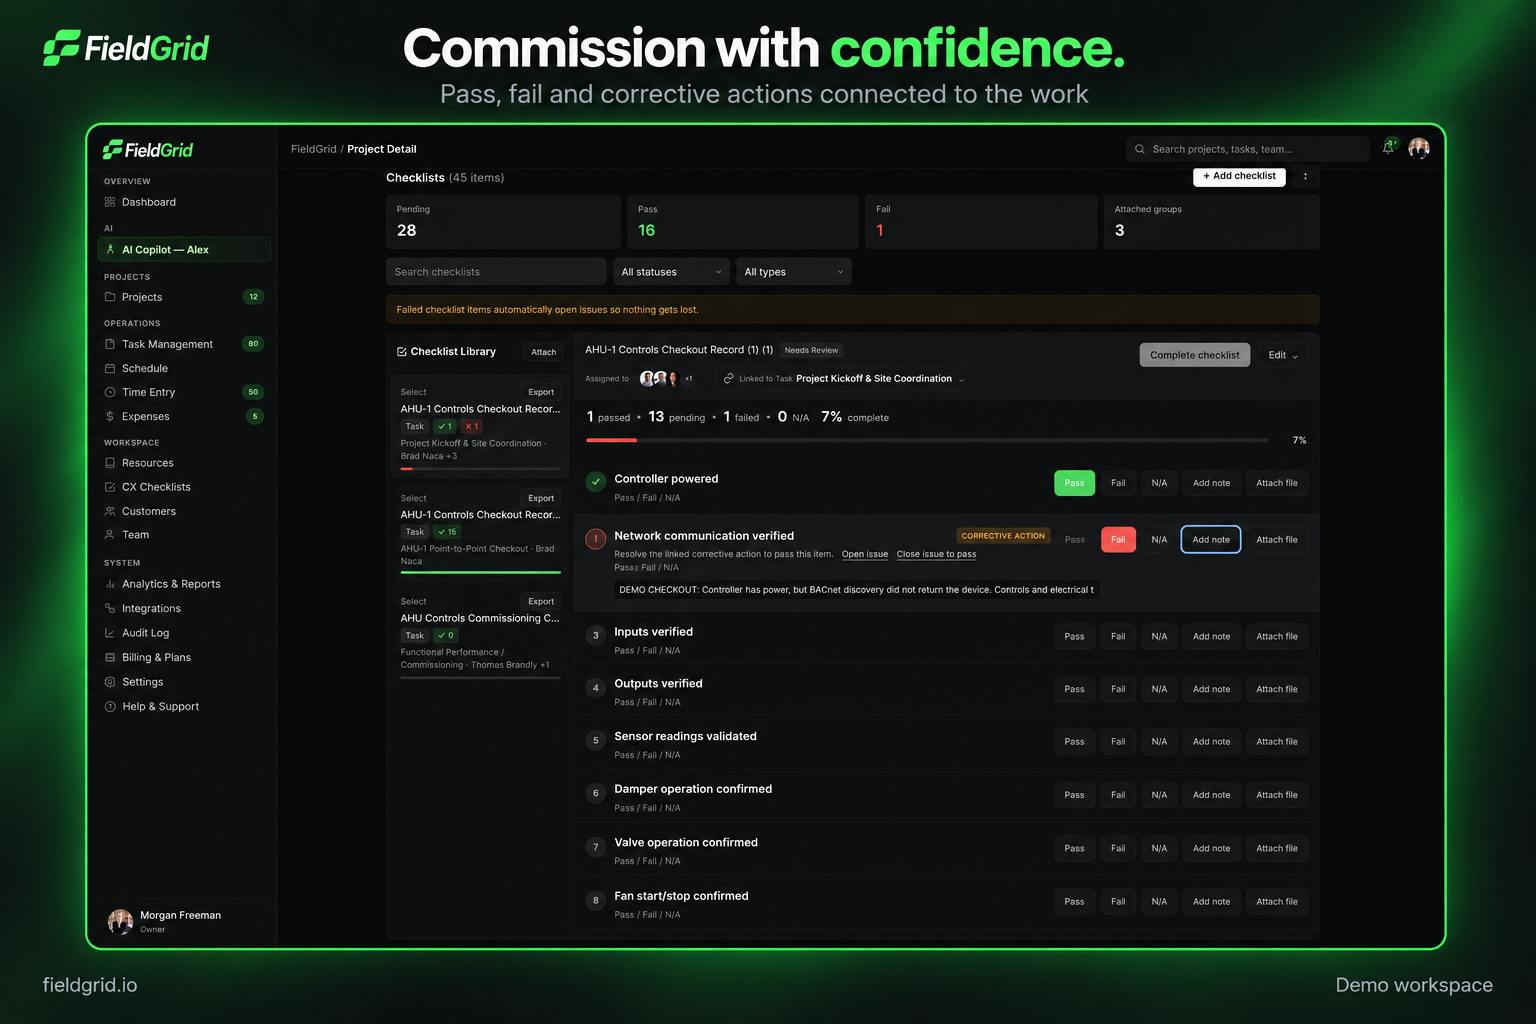The height and width of the screenshot is (1024, 1536).
Task: Go to Projects in sidebar
Action: point(184,297)
